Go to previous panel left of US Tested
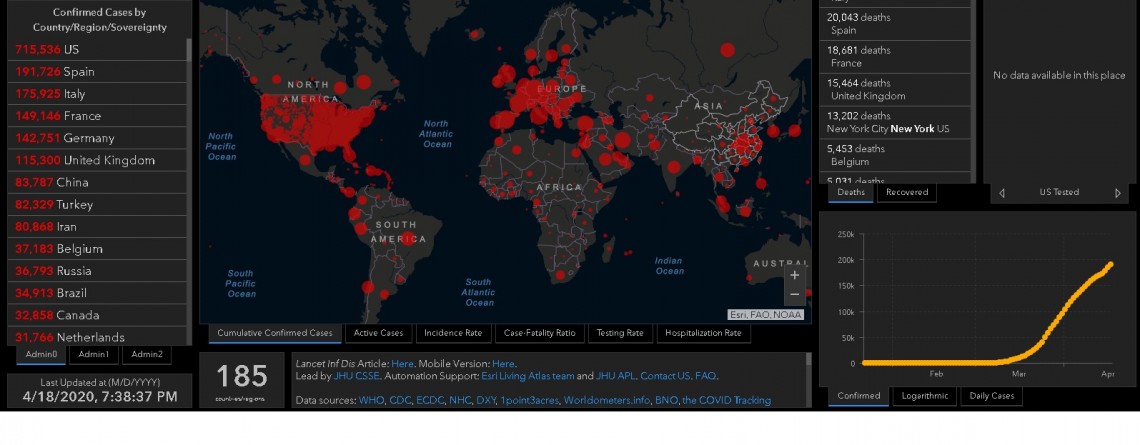 [x=1002, y=193]
